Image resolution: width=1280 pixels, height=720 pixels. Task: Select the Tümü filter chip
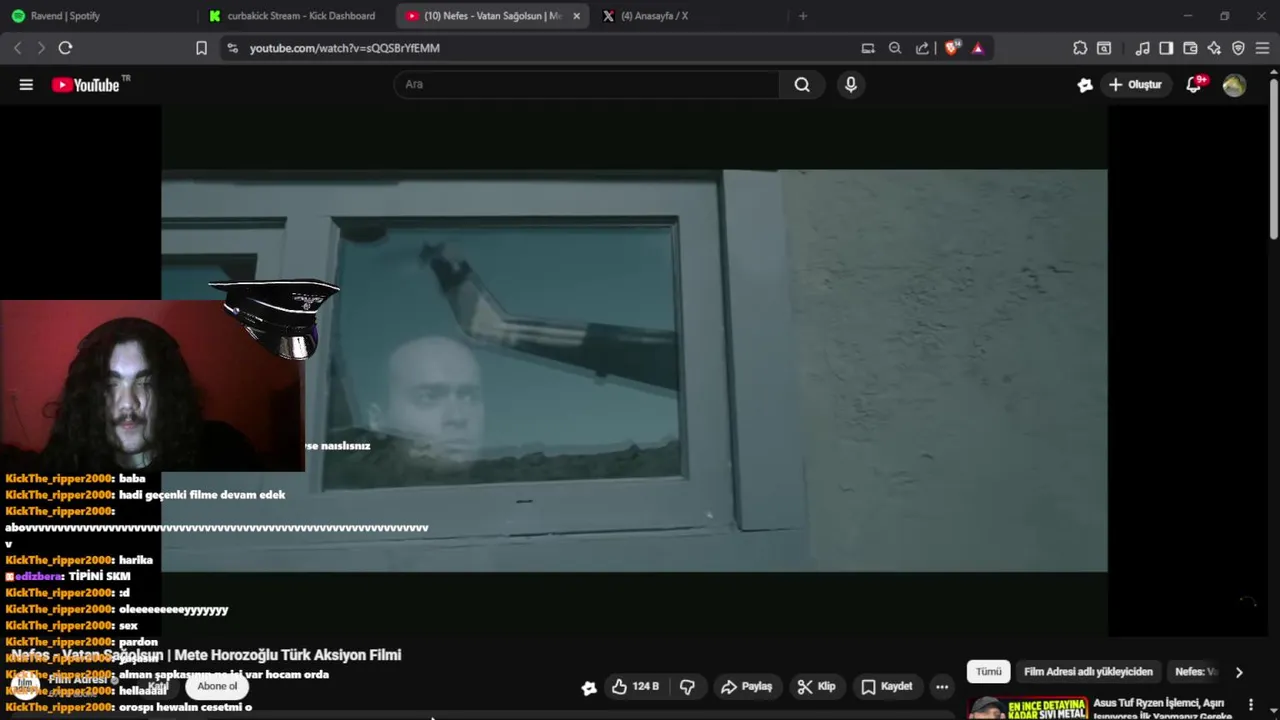[x=988, y=672]
